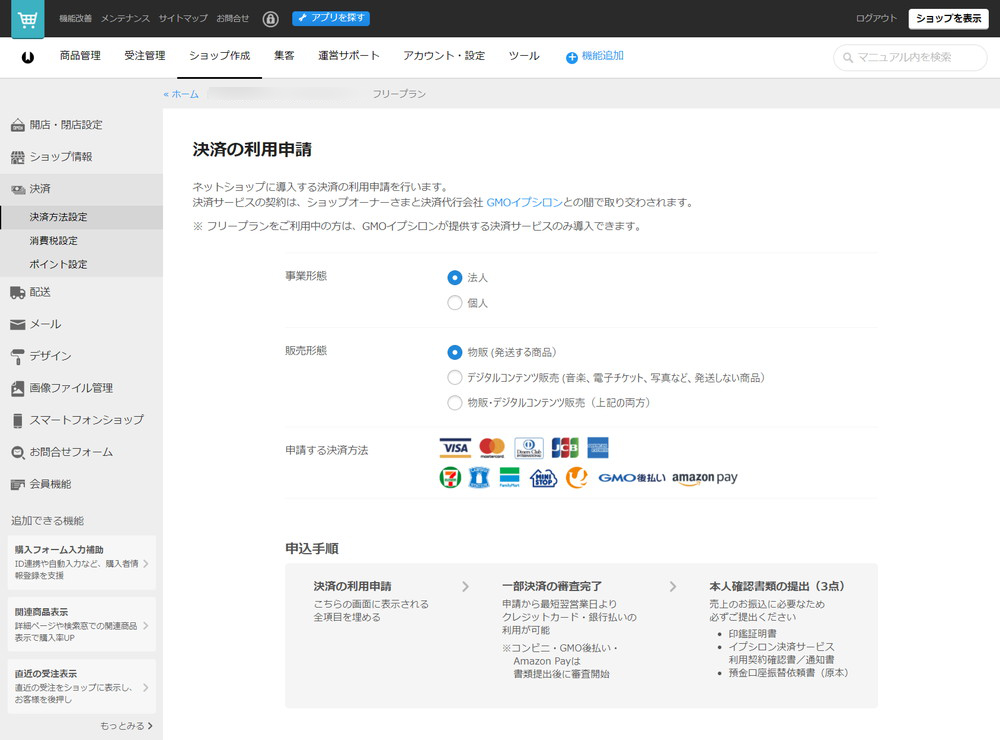1000x740 pixels.
Task: Select 物販 (発送する商品) radio button
Action: pyautogui.click(x=455, y=352)
